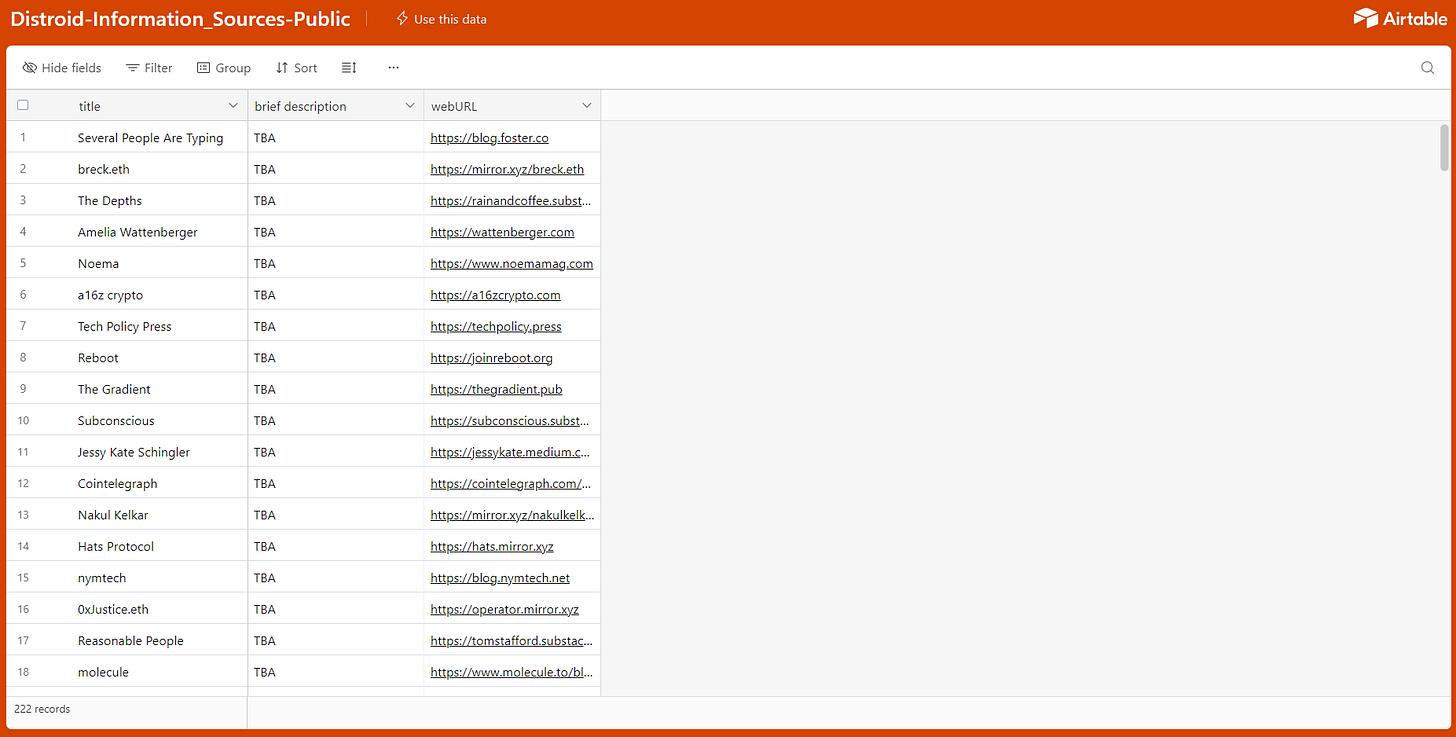This screenshot has width=1456, height=737.
Task: Open link https://blog.foster.co
Action: click(490, 138)
